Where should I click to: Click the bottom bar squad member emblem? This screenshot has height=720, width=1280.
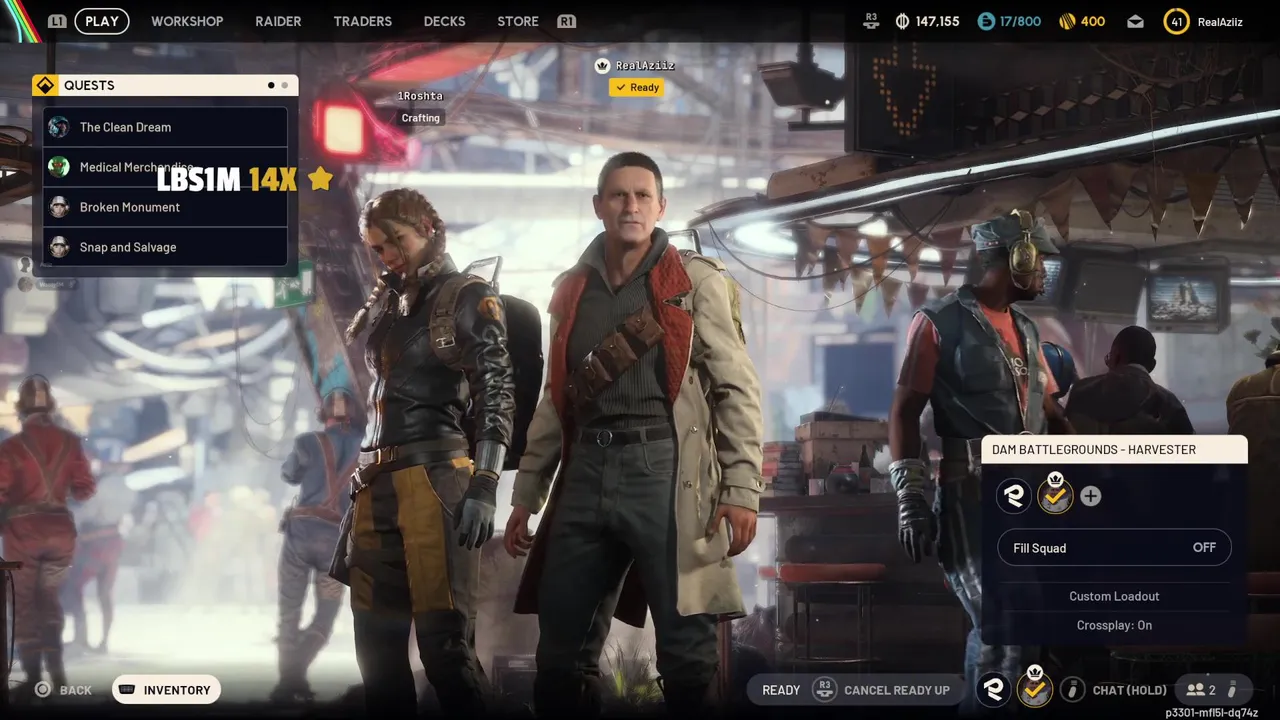tap(993, 689)
